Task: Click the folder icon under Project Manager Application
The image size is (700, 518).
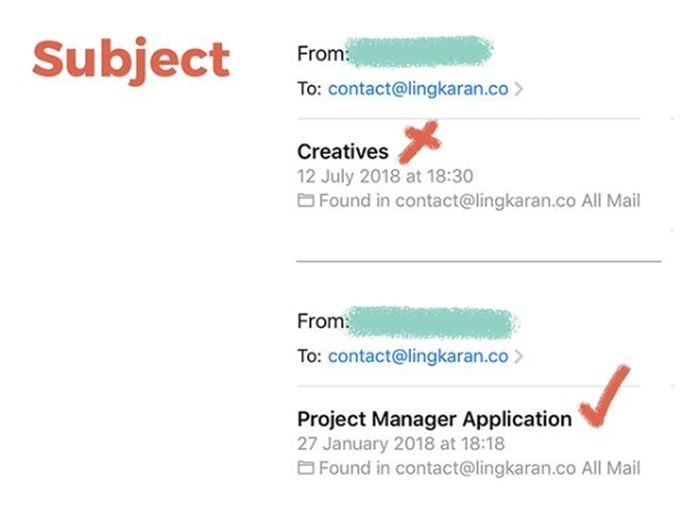Action: point(306,468)
